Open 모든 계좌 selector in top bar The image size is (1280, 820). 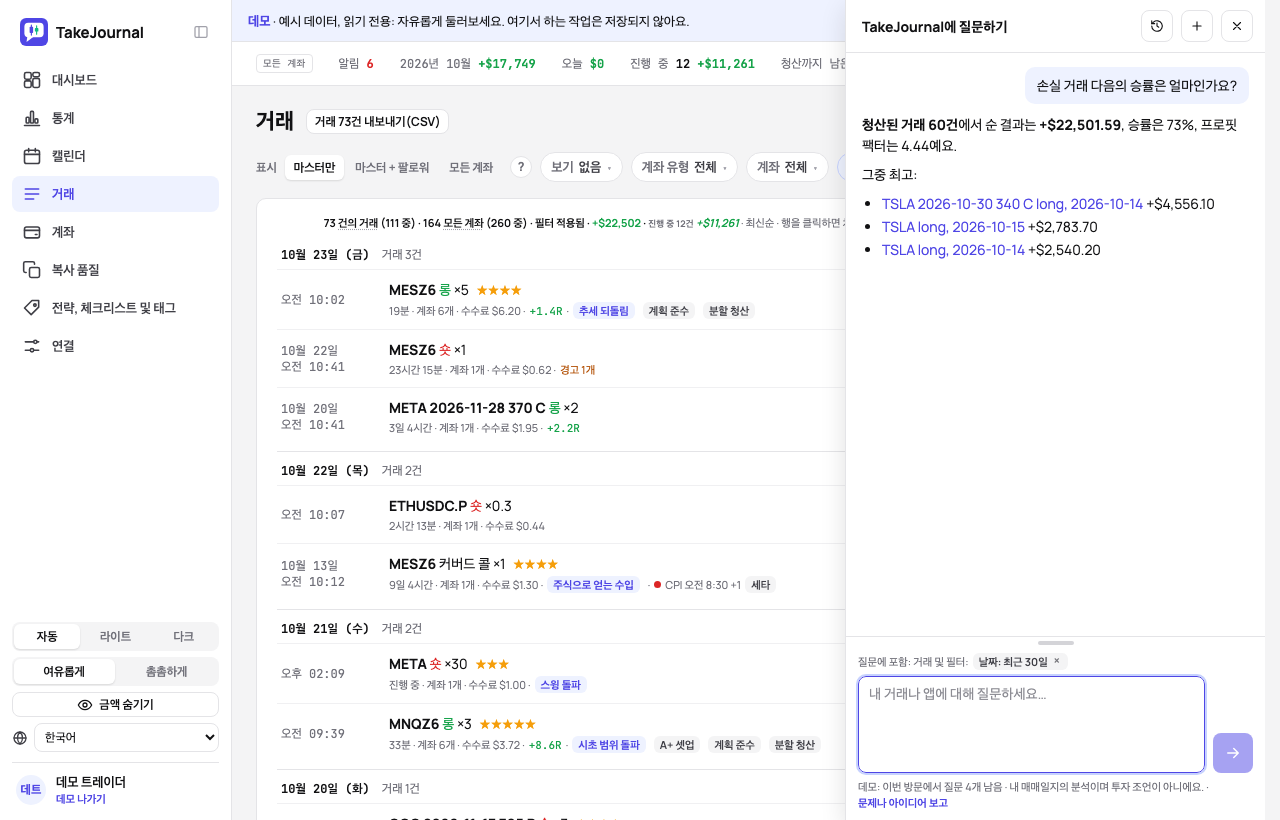point(284,63)
